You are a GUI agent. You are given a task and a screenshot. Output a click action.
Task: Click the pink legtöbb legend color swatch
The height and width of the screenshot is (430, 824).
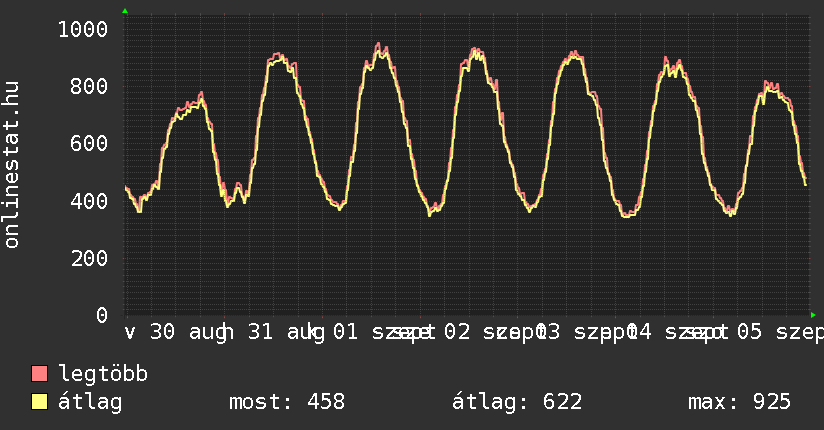coord(39,373)
